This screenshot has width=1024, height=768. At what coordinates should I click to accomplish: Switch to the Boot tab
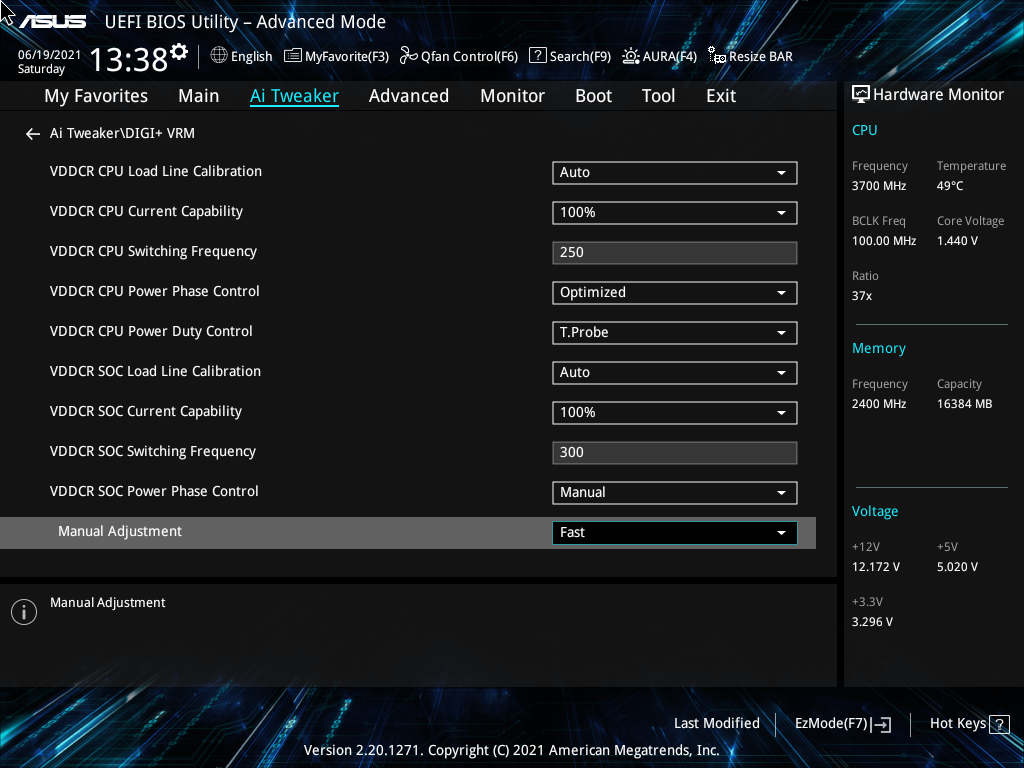pyautogui.click(x=593, y=96)
